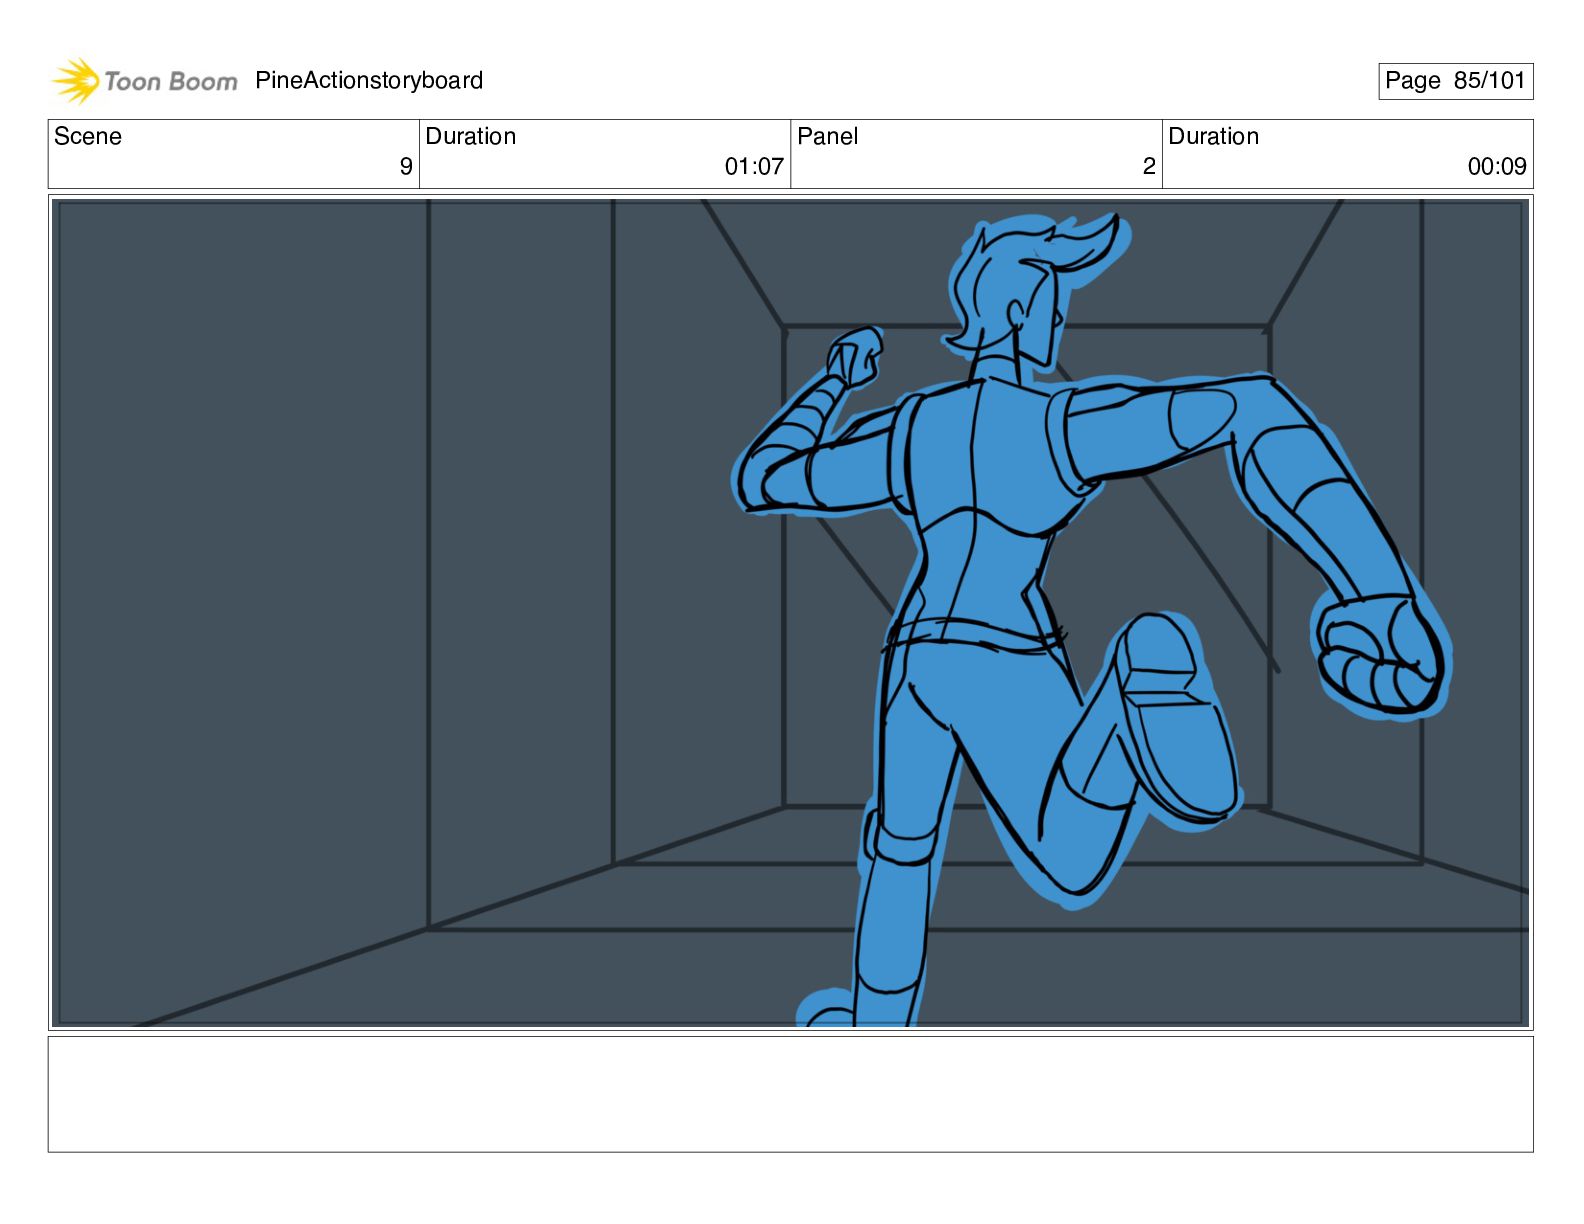Select the scene duration 01:07 value
Screen dimensions: 1584x1224
click(753, 167)
